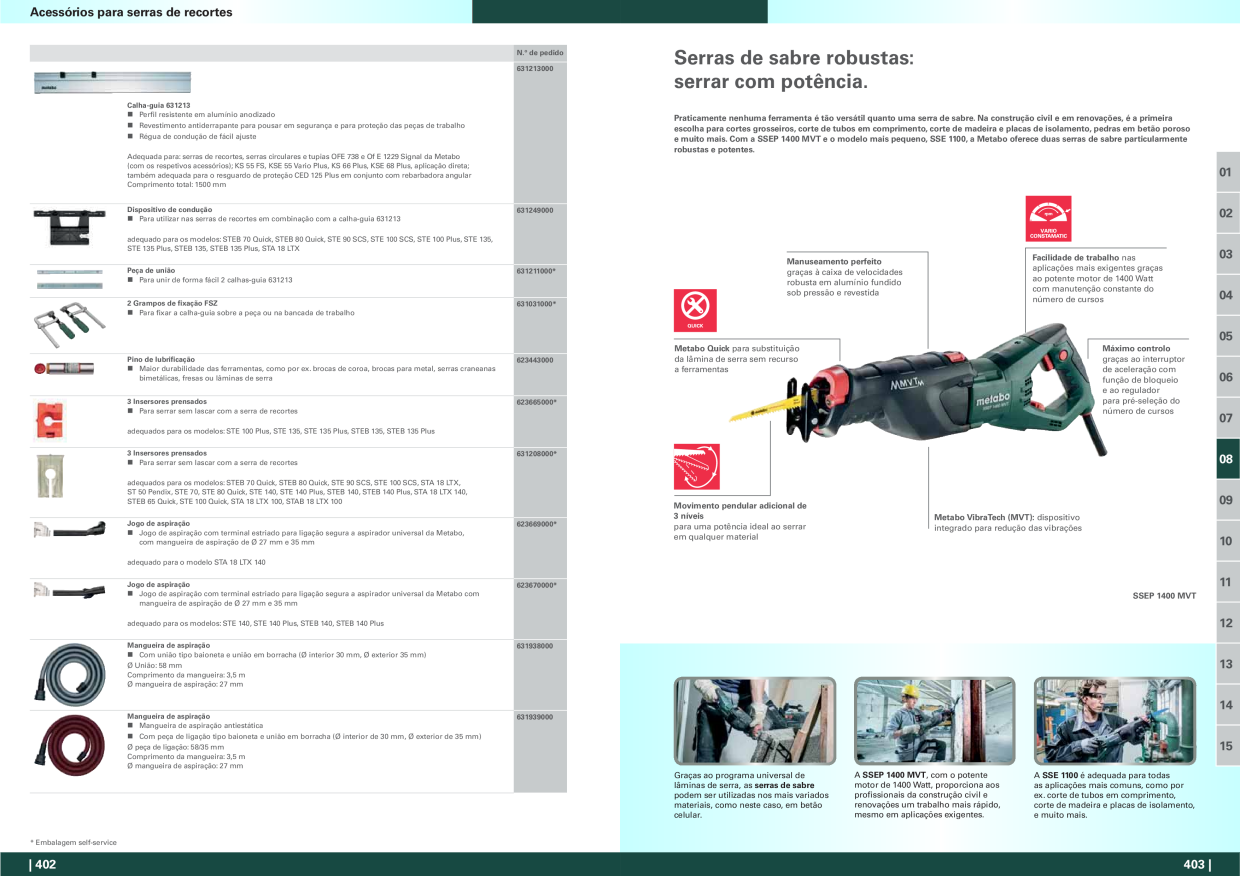Select chapter tab 05
Screen dimensions: 1240x876
pos(1227,336)
